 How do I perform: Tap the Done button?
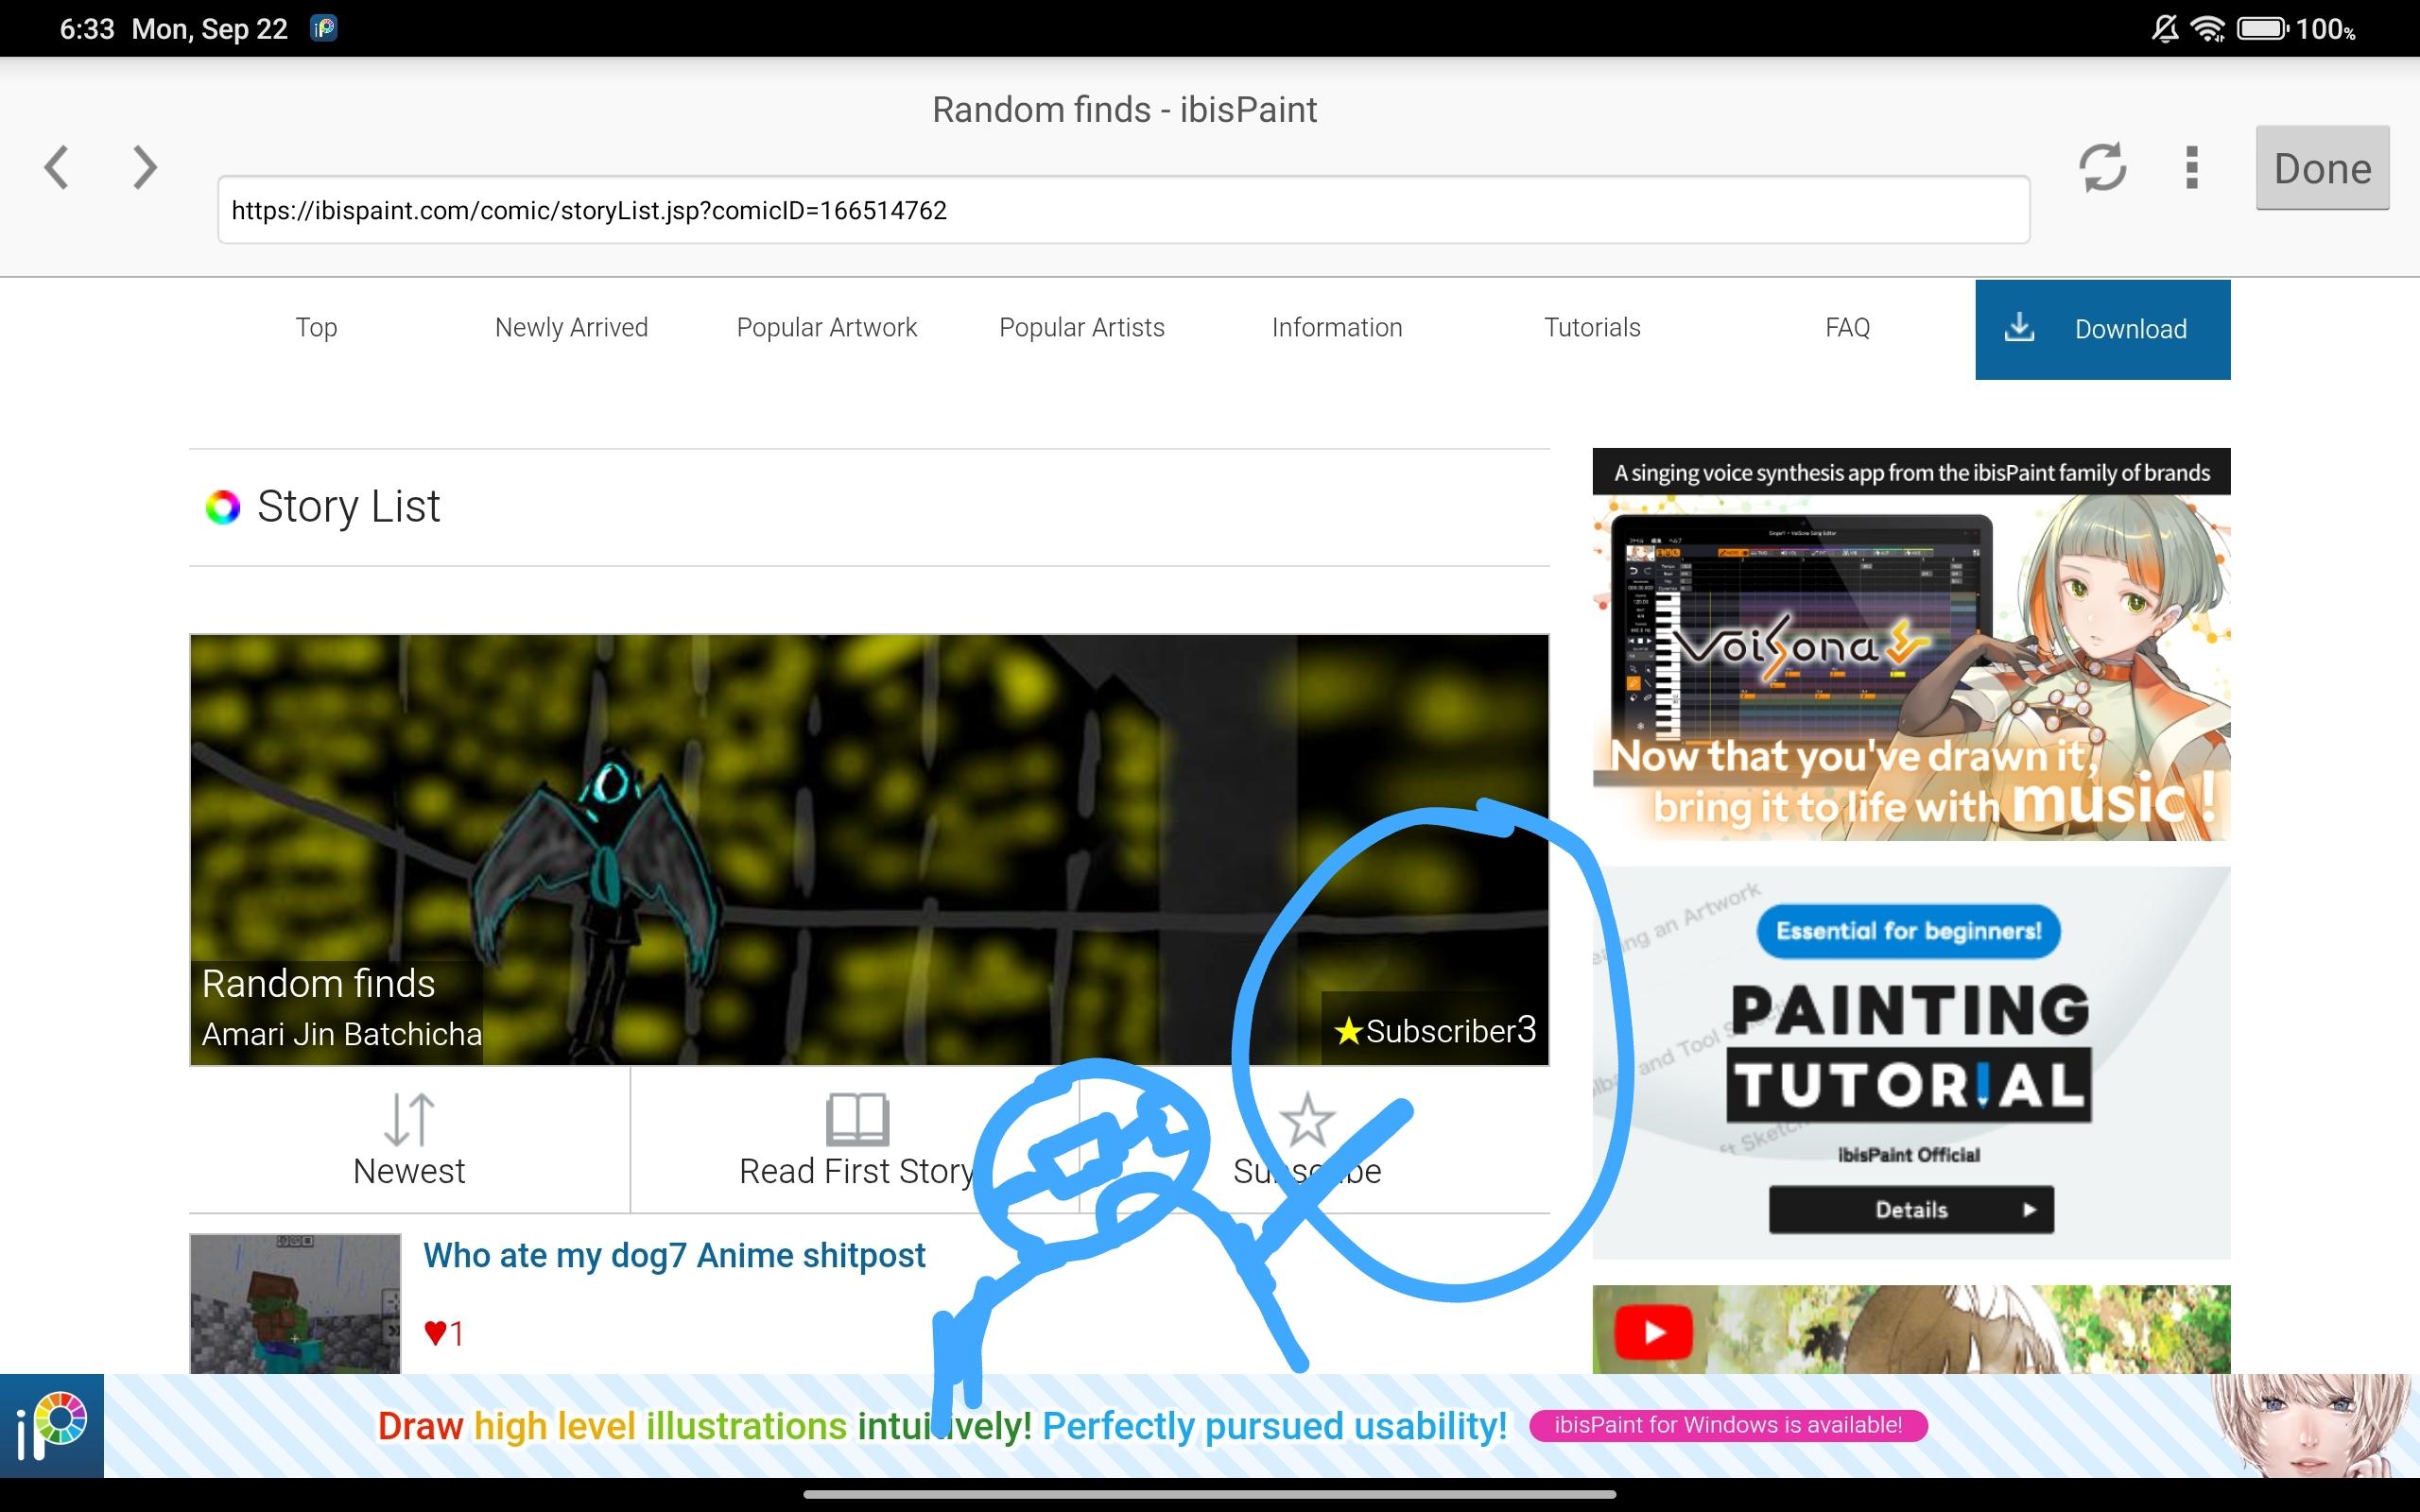(2322, 168)
